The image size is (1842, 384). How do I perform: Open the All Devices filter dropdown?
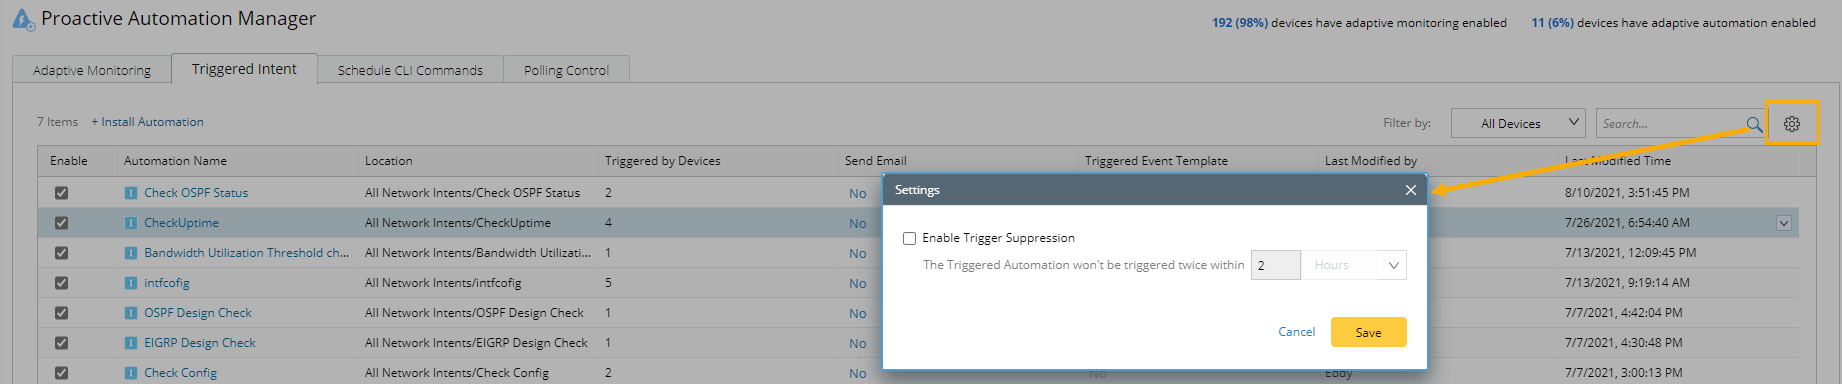coord(1518,123)
